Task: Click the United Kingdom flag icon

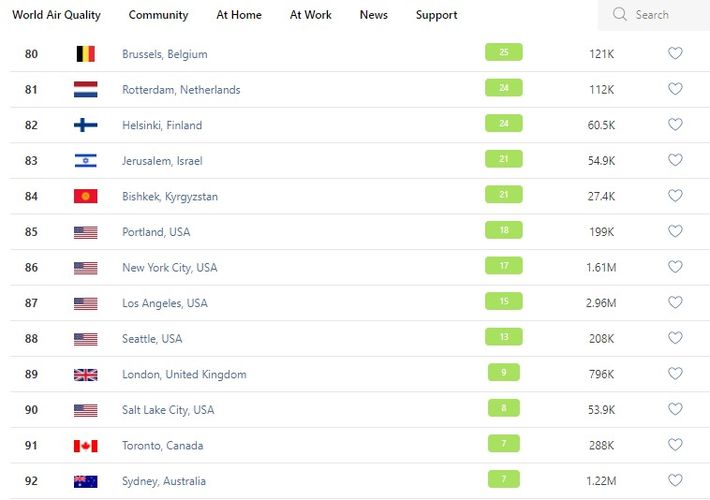Action: coord(86,375)
